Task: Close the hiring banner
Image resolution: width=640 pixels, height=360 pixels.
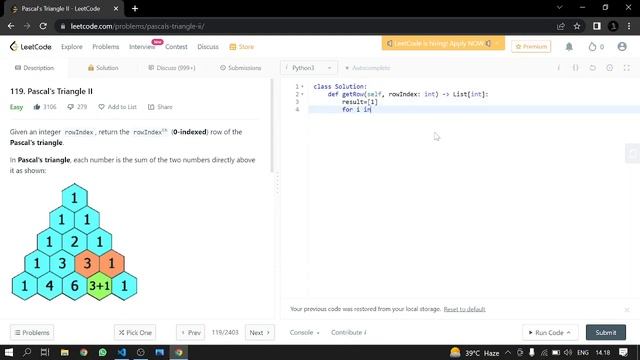Action: coord(497,43)
